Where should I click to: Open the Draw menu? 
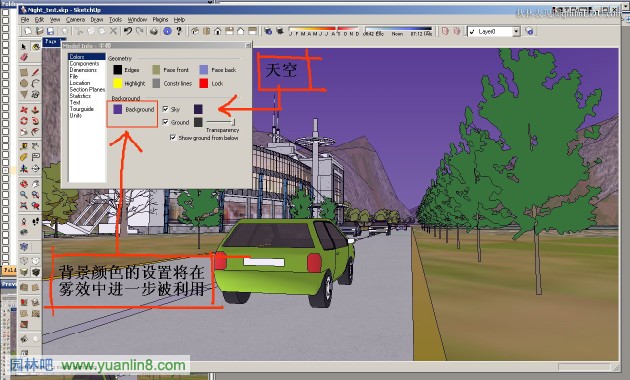coord(97,19)
